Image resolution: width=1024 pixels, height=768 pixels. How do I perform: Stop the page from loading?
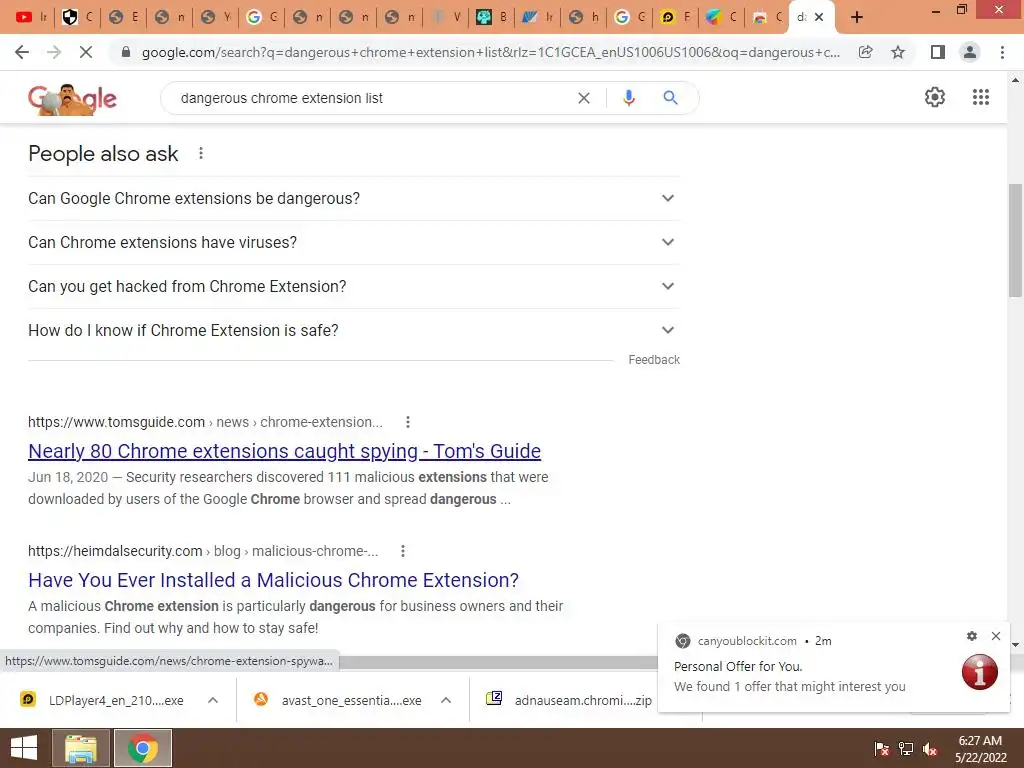pyautogui.click(x=86, y=52)
